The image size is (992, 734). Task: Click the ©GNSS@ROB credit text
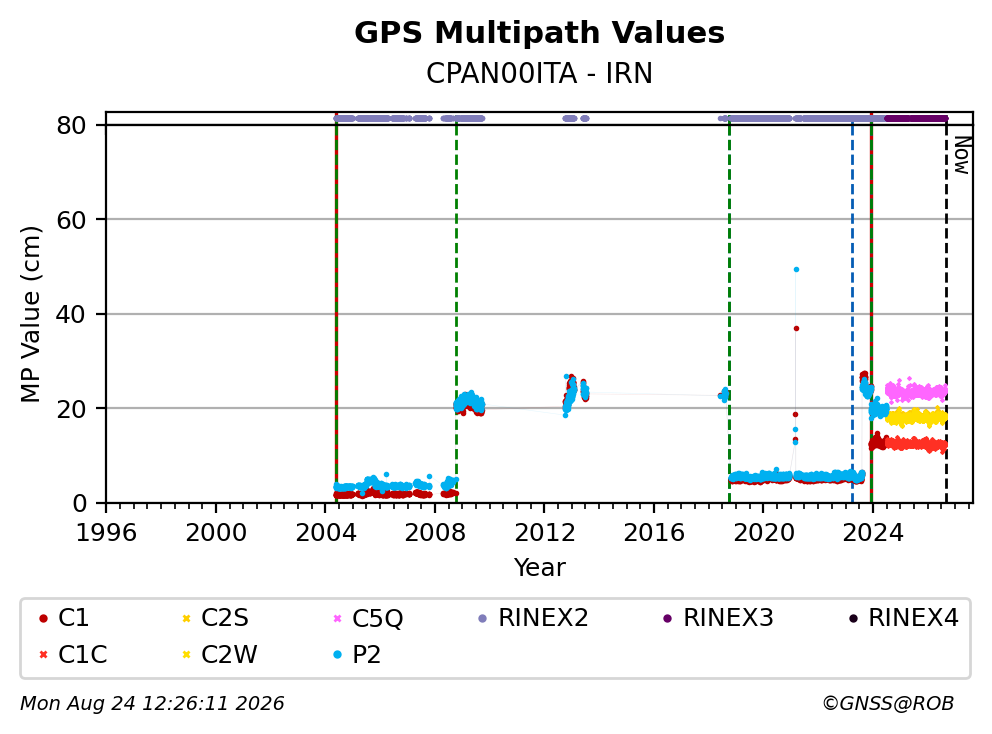tap(888, 703)
